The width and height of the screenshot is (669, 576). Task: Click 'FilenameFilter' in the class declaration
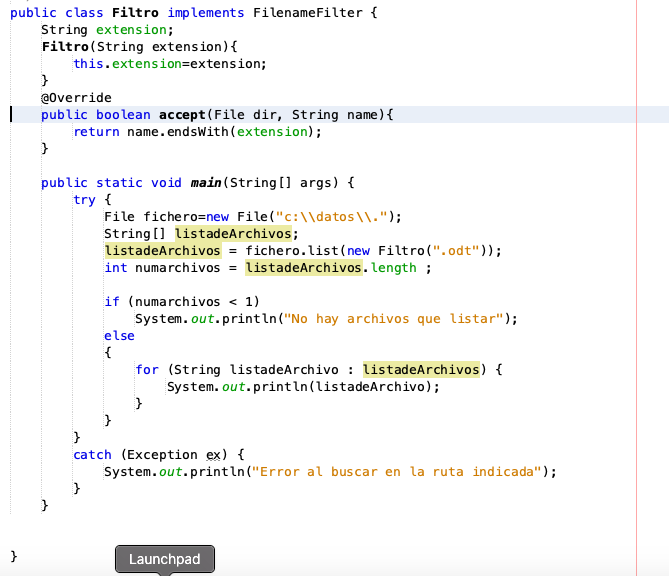308,13
